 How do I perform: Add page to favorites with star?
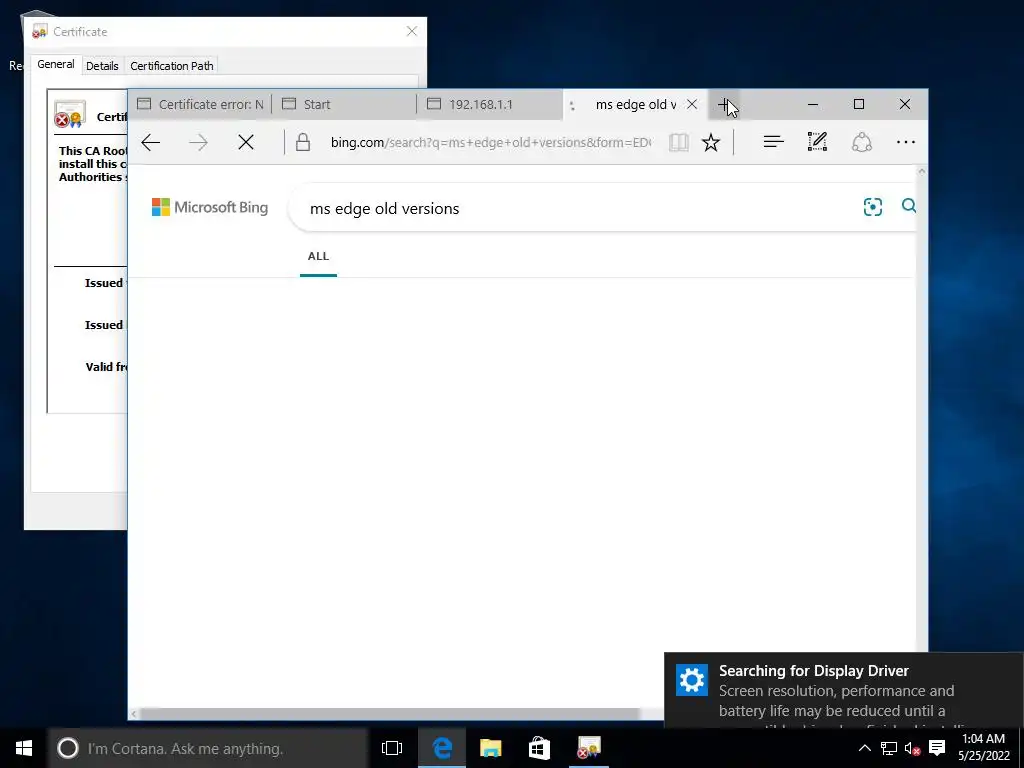(x=711, y=142)
